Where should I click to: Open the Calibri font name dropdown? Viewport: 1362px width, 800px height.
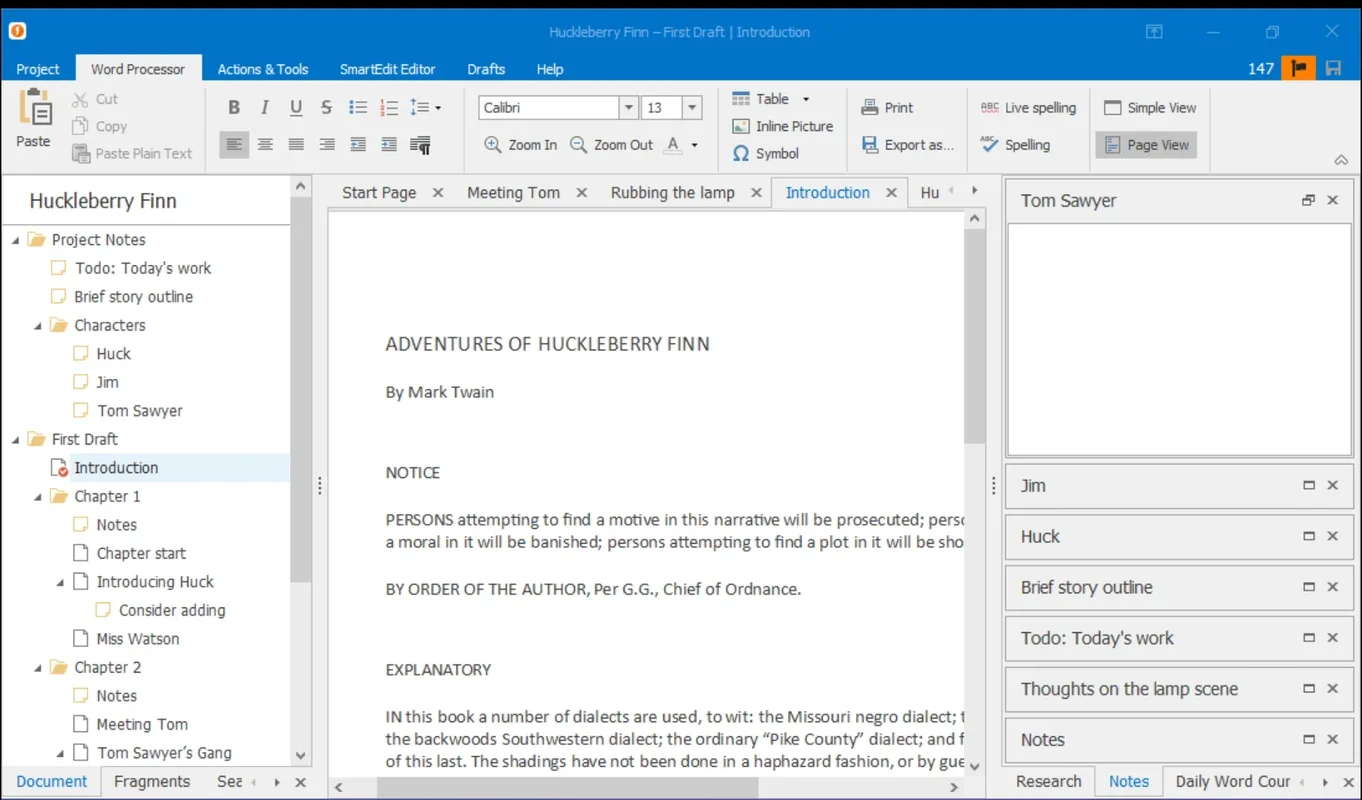629,107
